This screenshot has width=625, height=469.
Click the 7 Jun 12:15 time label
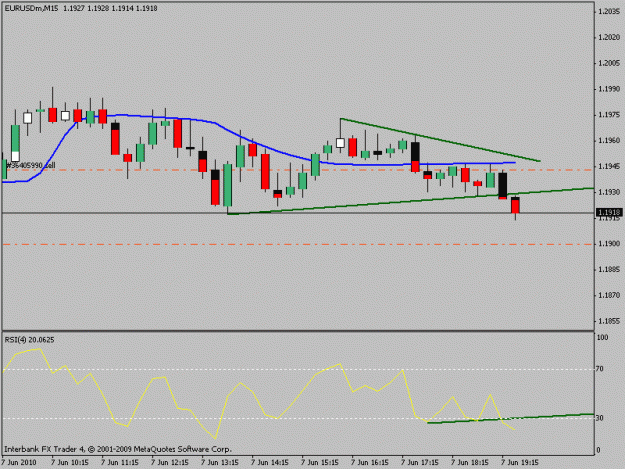[170, 463]
